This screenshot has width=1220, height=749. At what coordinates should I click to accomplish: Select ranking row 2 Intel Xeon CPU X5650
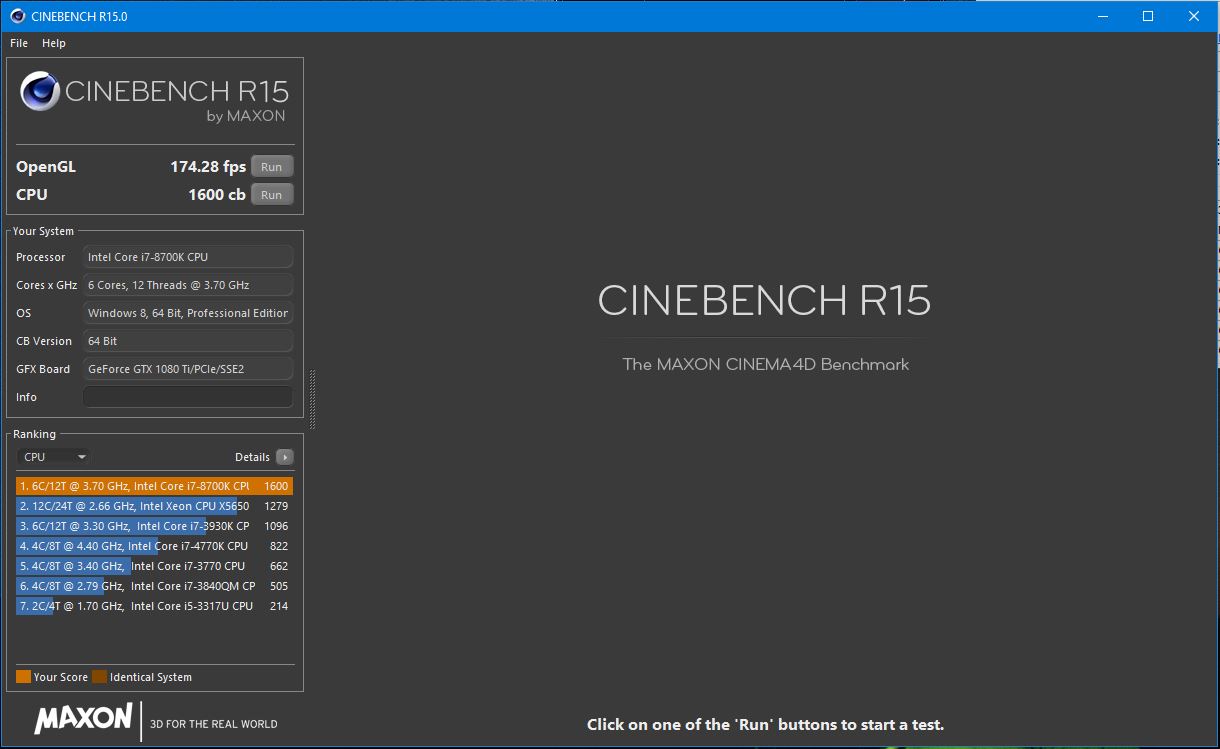tap(154, 506)
